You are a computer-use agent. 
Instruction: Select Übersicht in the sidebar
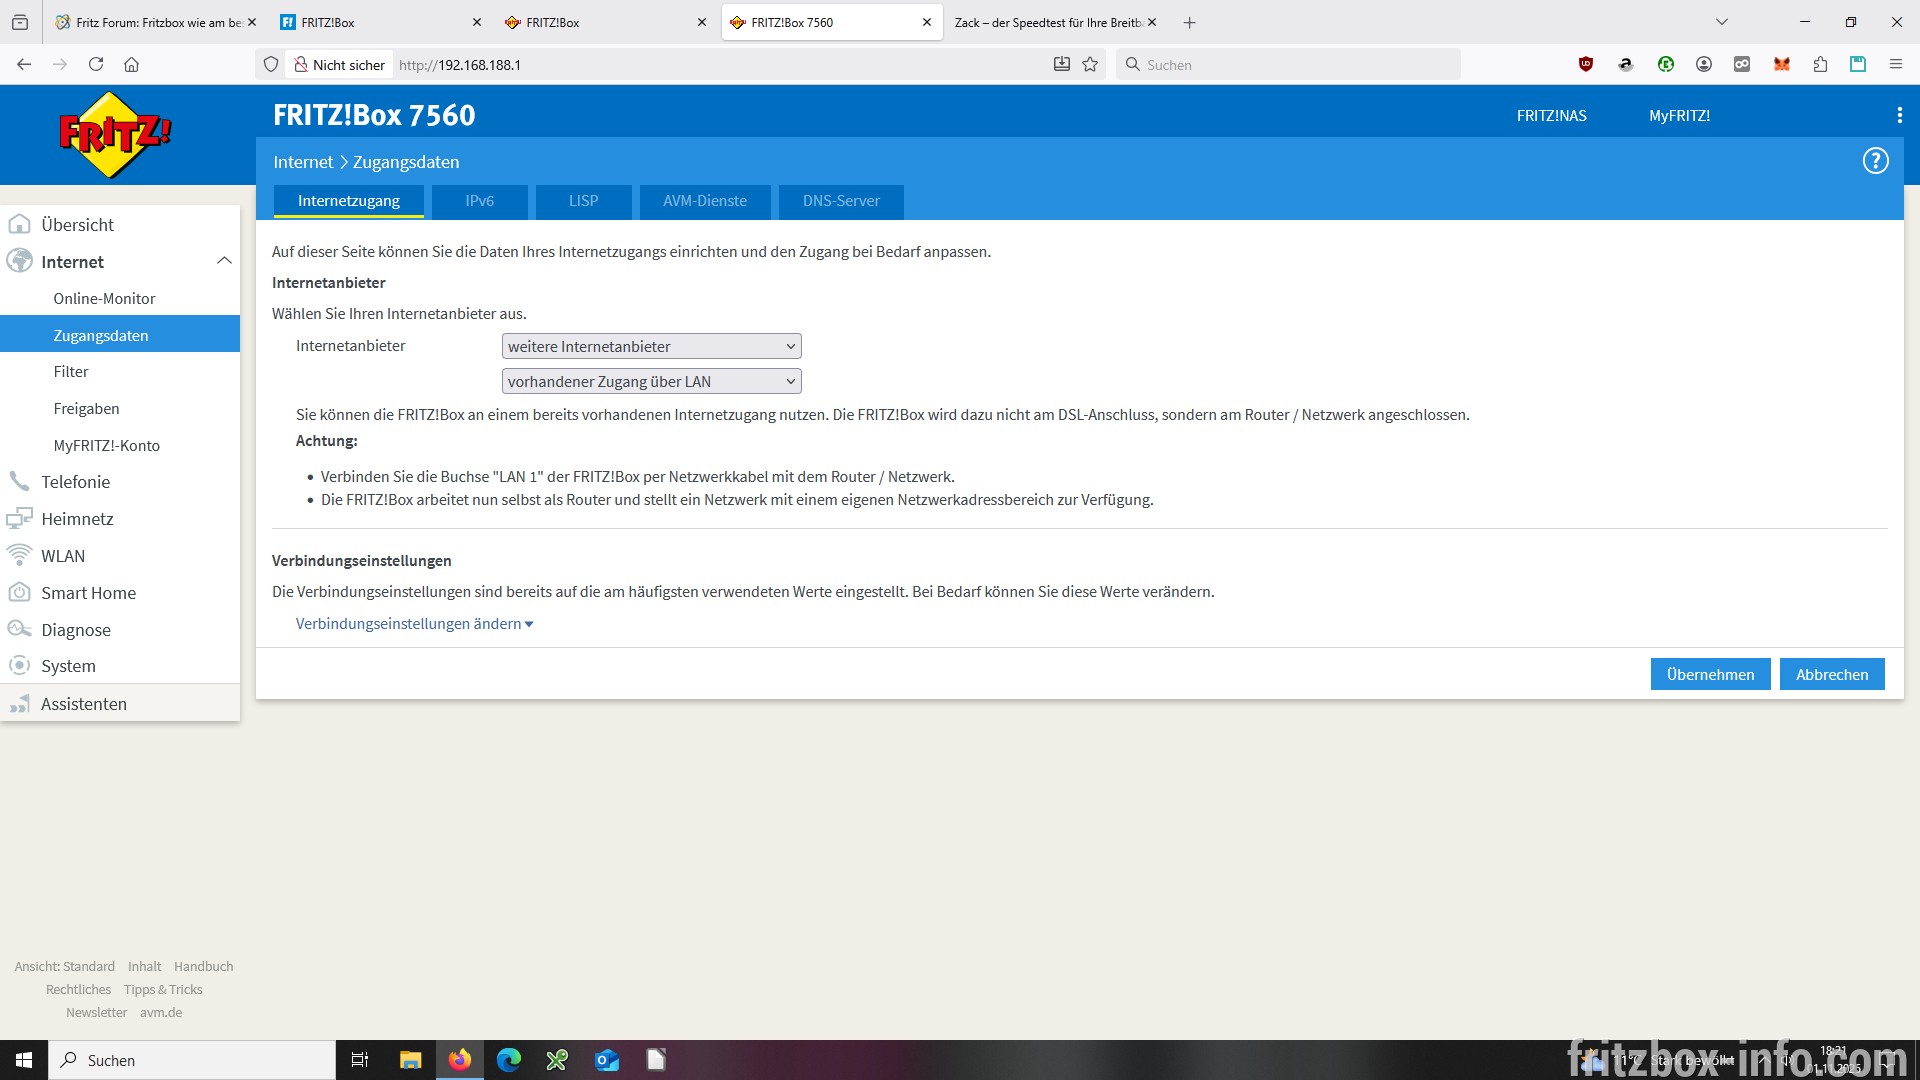click(120, 225)
